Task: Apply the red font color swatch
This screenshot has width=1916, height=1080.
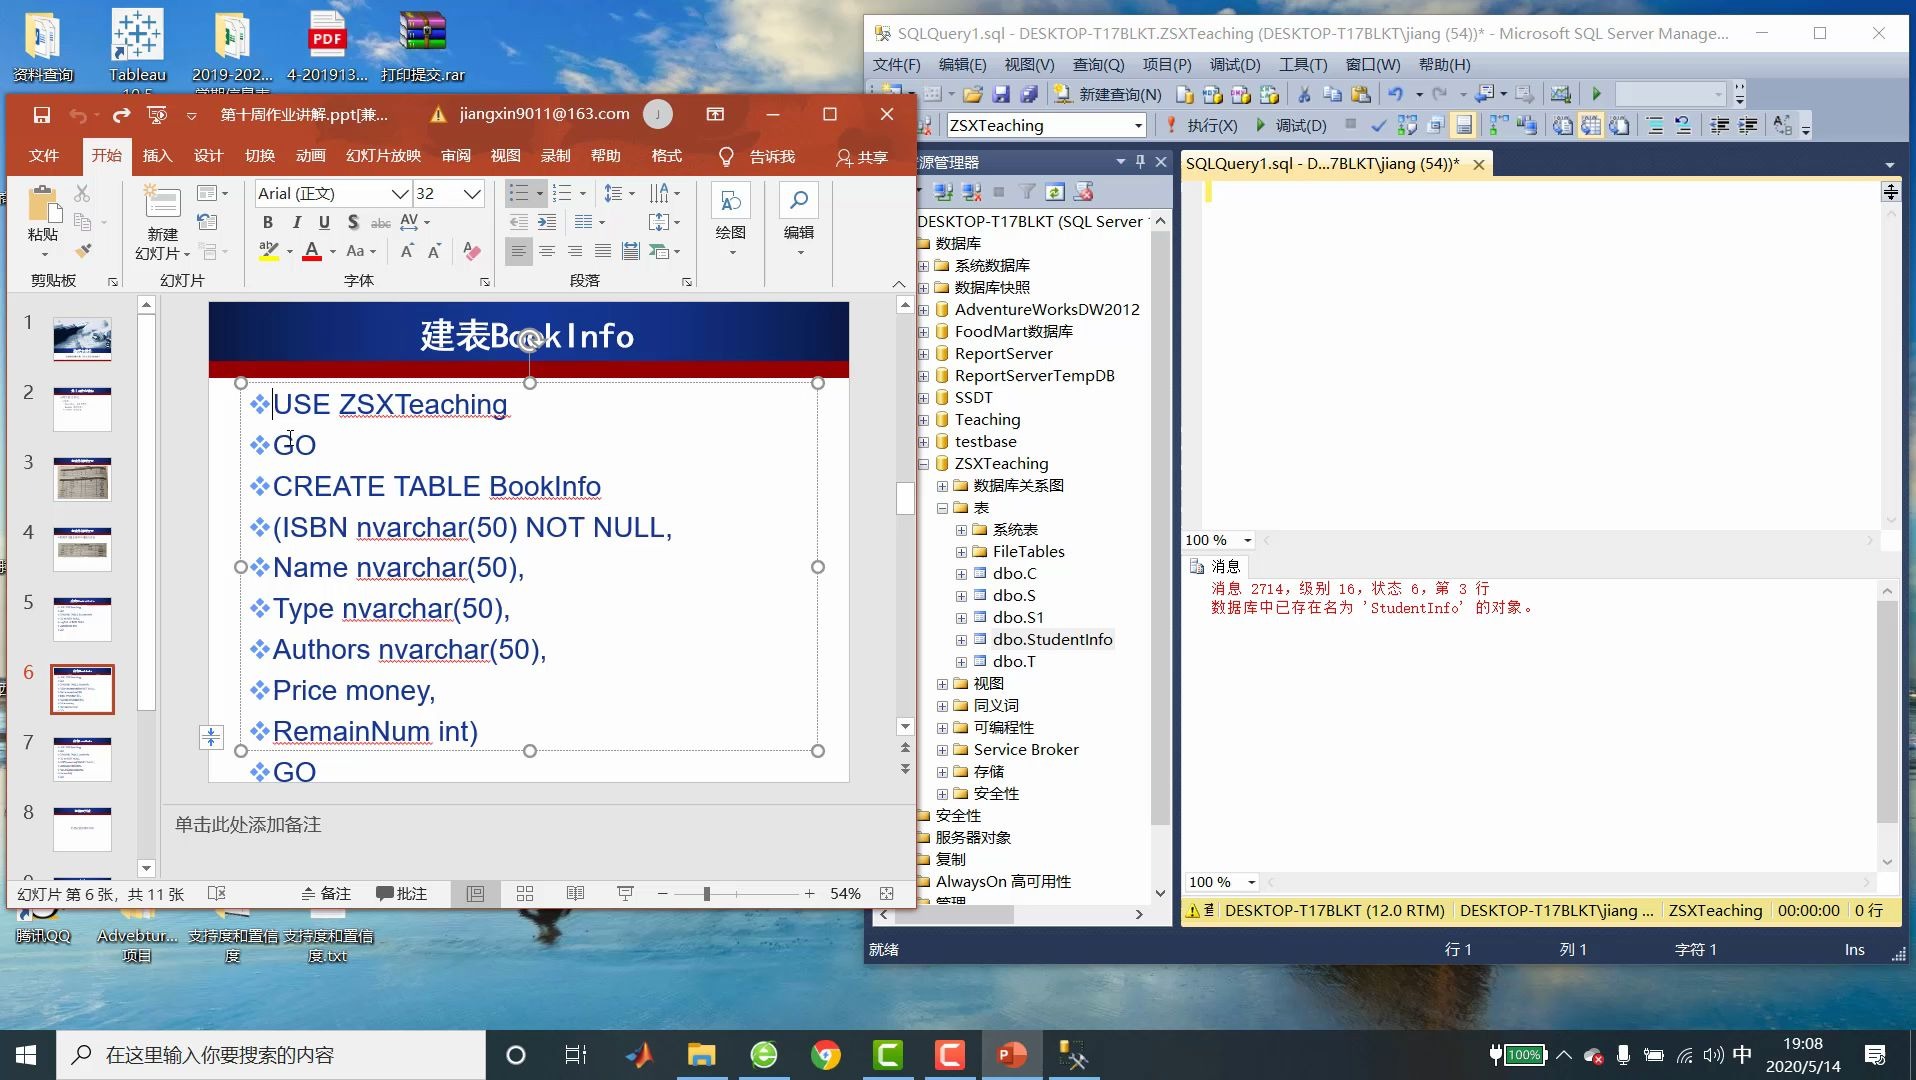Action: point(312,251)
